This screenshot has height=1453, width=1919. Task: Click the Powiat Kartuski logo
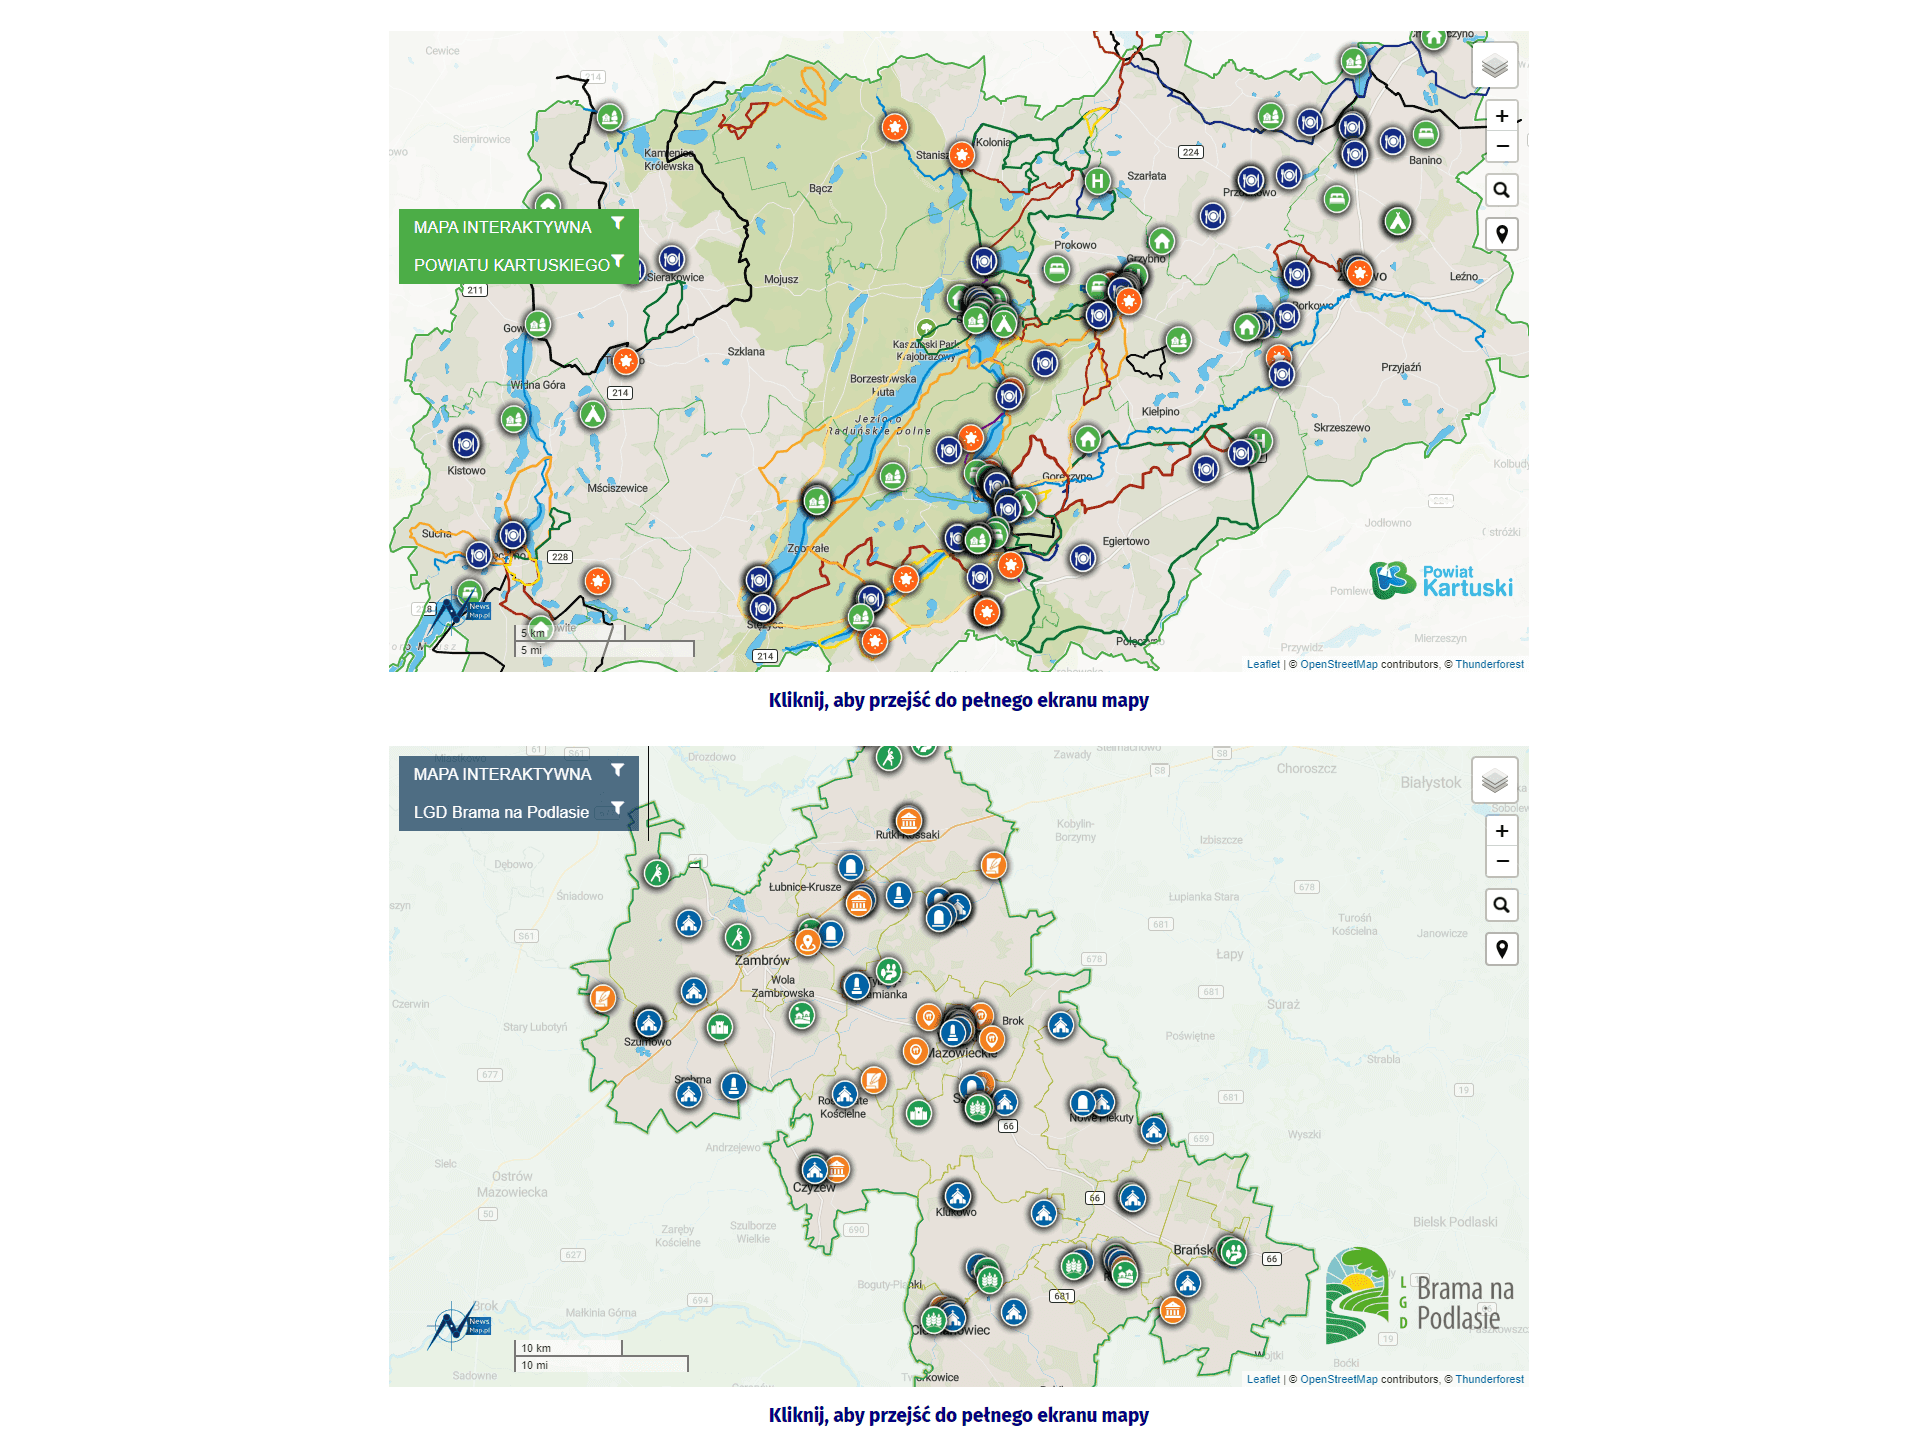pyautogui.click(x=1441, y=580)
